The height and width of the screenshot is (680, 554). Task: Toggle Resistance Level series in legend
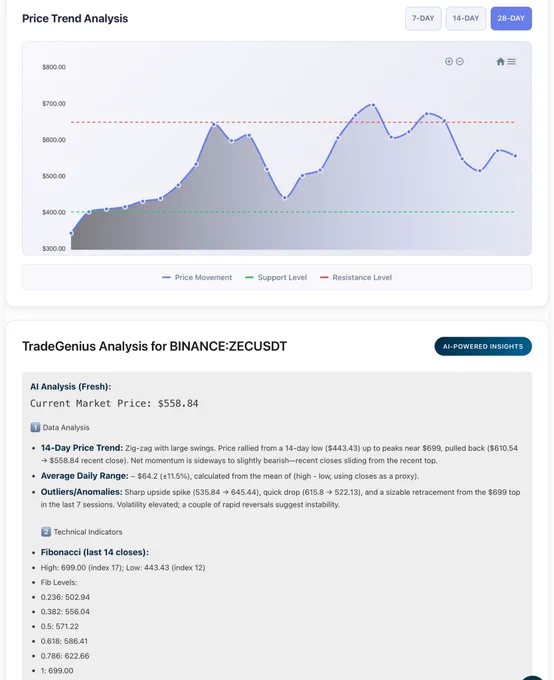[x=356, y=278]
